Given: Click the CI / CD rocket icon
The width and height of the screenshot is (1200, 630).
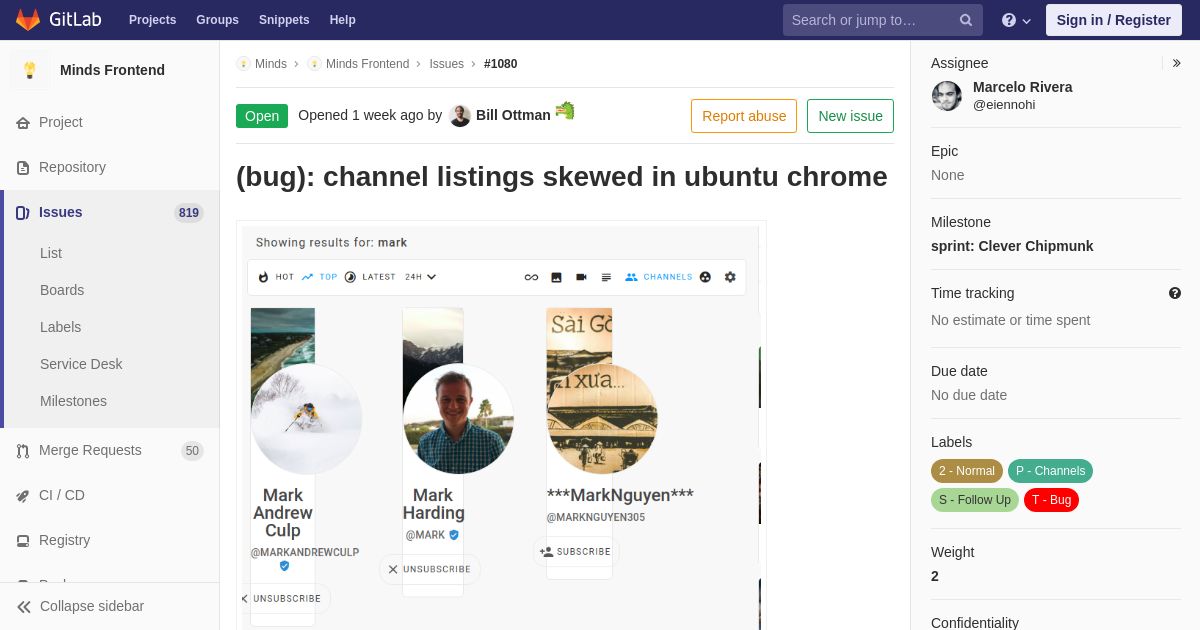Looking at the screenshot, I should 23,496.
